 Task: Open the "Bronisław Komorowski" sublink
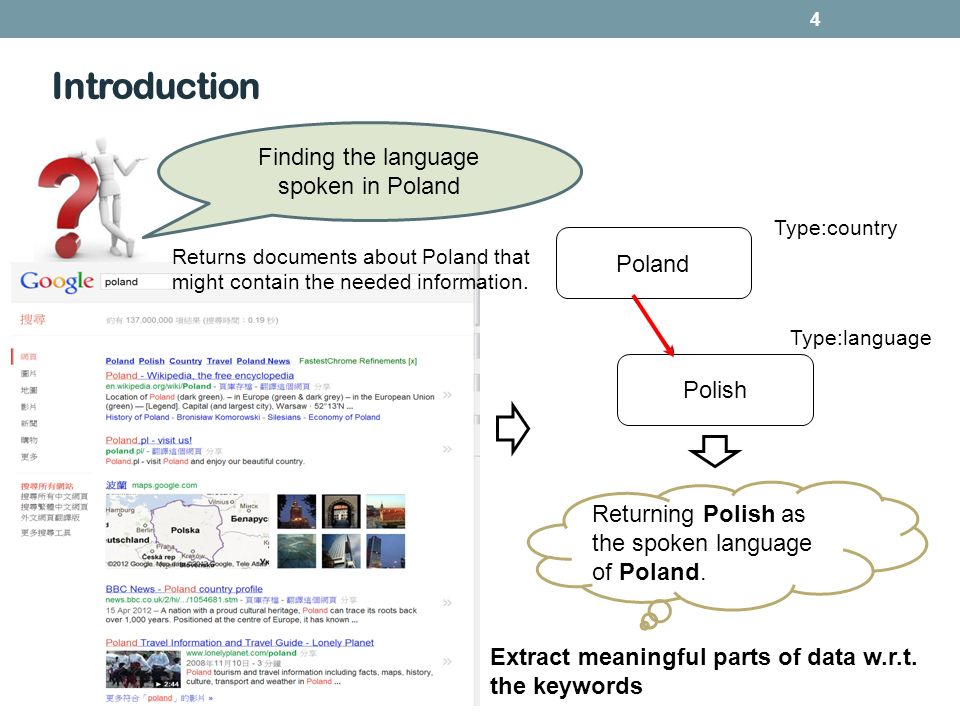pyautogui.click(x=219, y=417)
